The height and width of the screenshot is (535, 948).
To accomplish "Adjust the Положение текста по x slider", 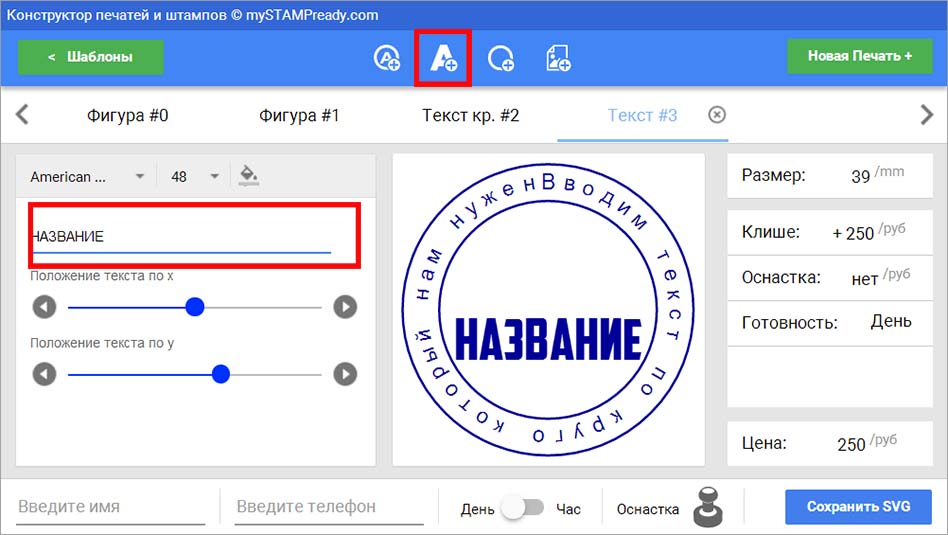I will (195, 307).
